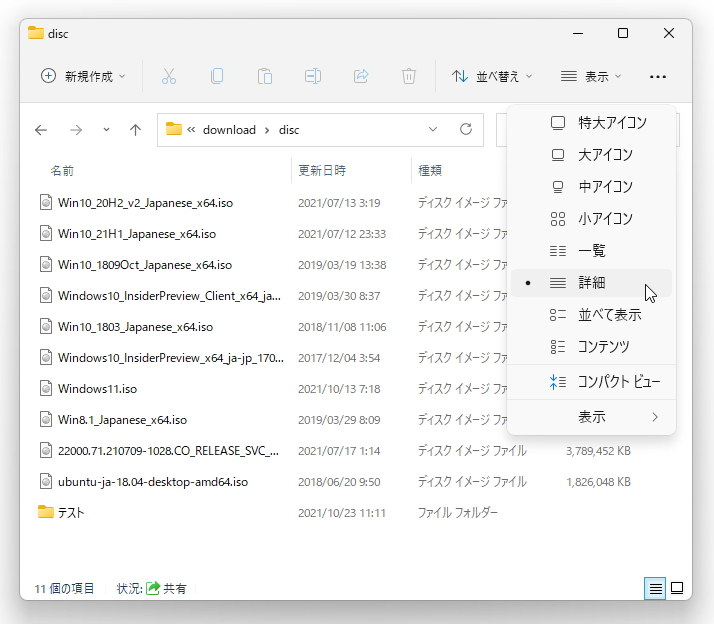Click the 3,789,452 KB size cell
Viewport: 714px width, 624px height.
point(598,451)
